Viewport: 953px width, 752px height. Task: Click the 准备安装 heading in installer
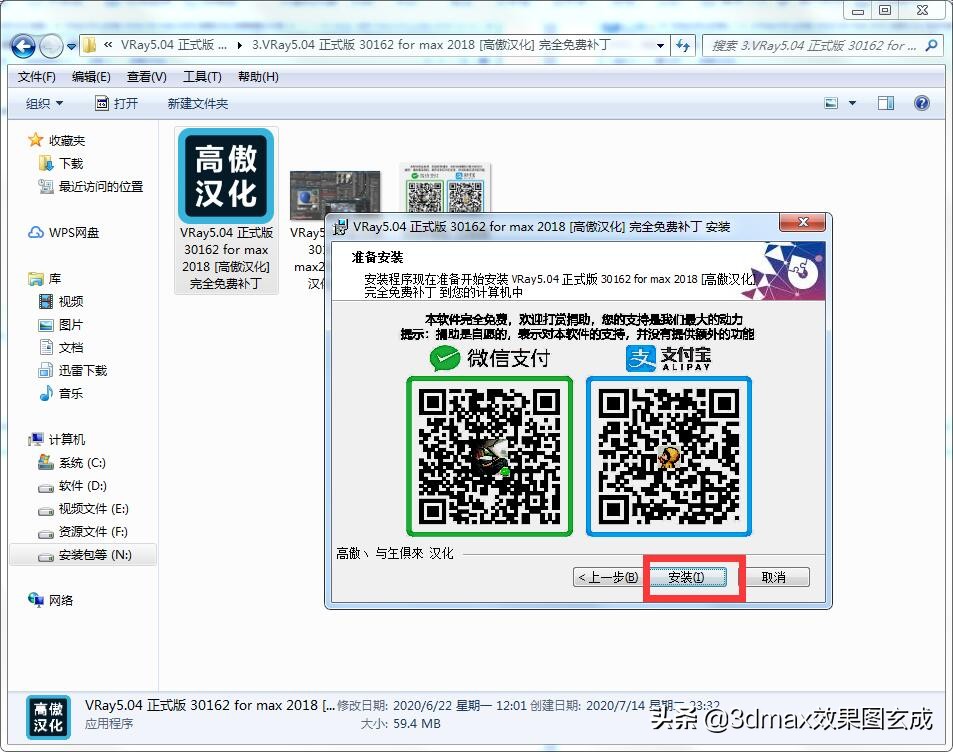tap(377, 257)
